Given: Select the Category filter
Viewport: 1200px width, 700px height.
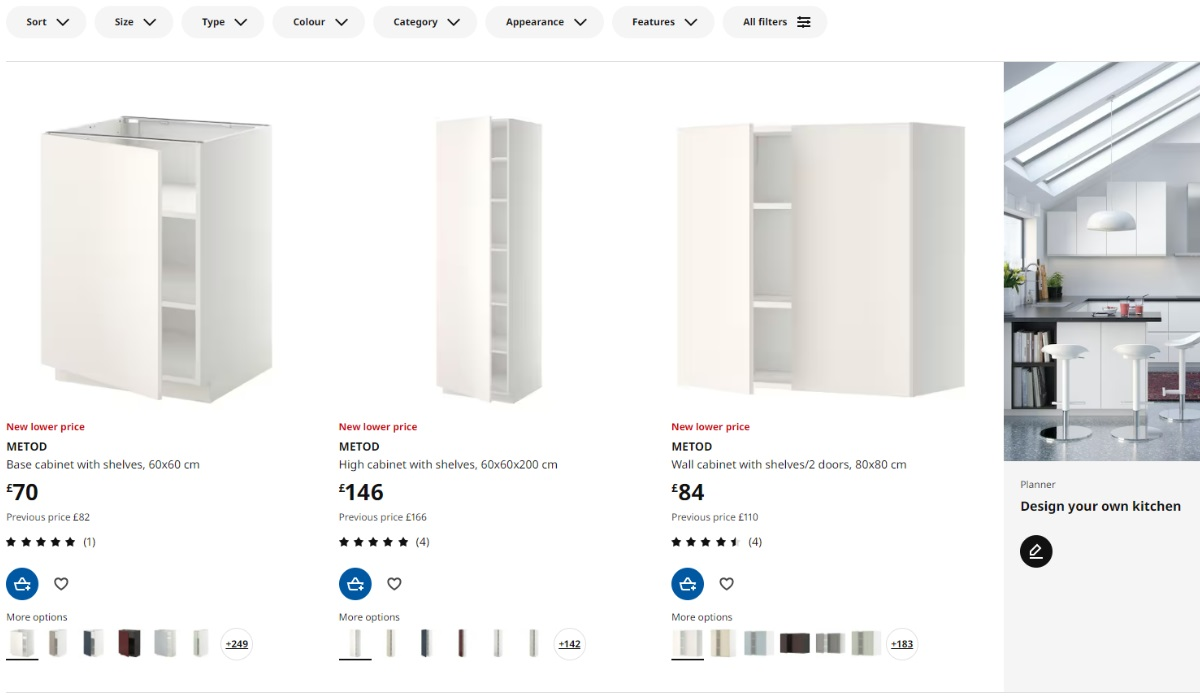Looking at the screenshot, I should (x=425, y=21).
